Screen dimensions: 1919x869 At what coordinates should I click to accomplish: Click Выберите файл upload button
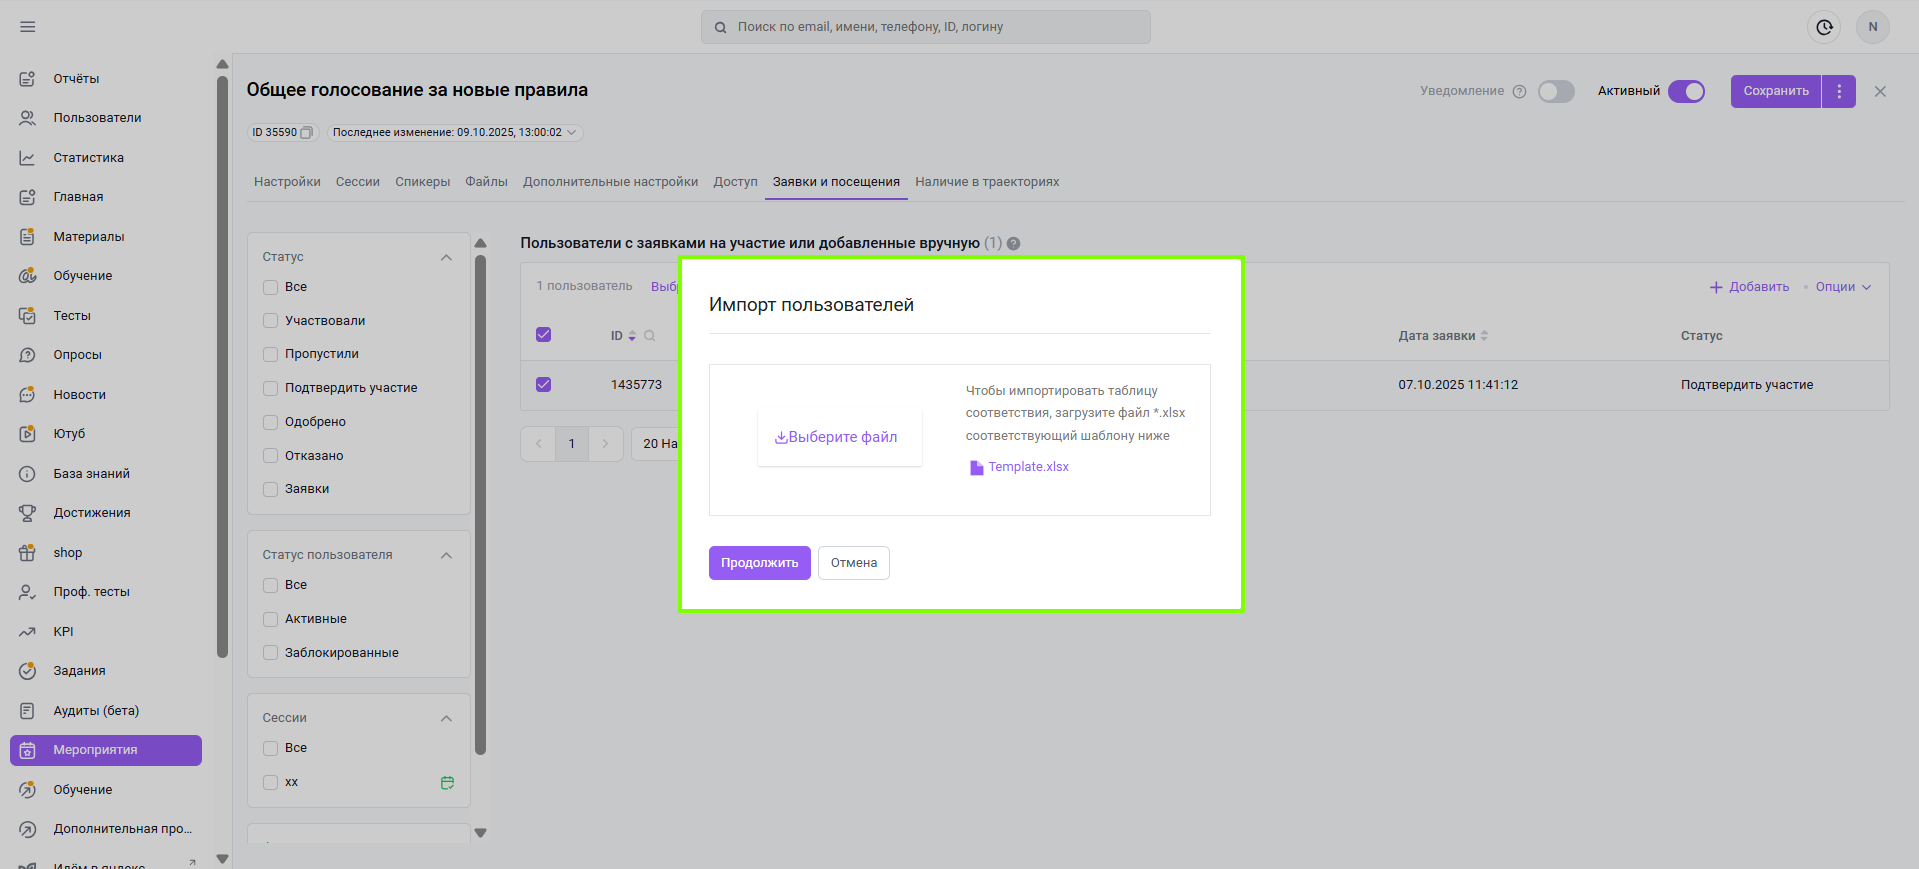pyautogui.click(x=839, y=437)
